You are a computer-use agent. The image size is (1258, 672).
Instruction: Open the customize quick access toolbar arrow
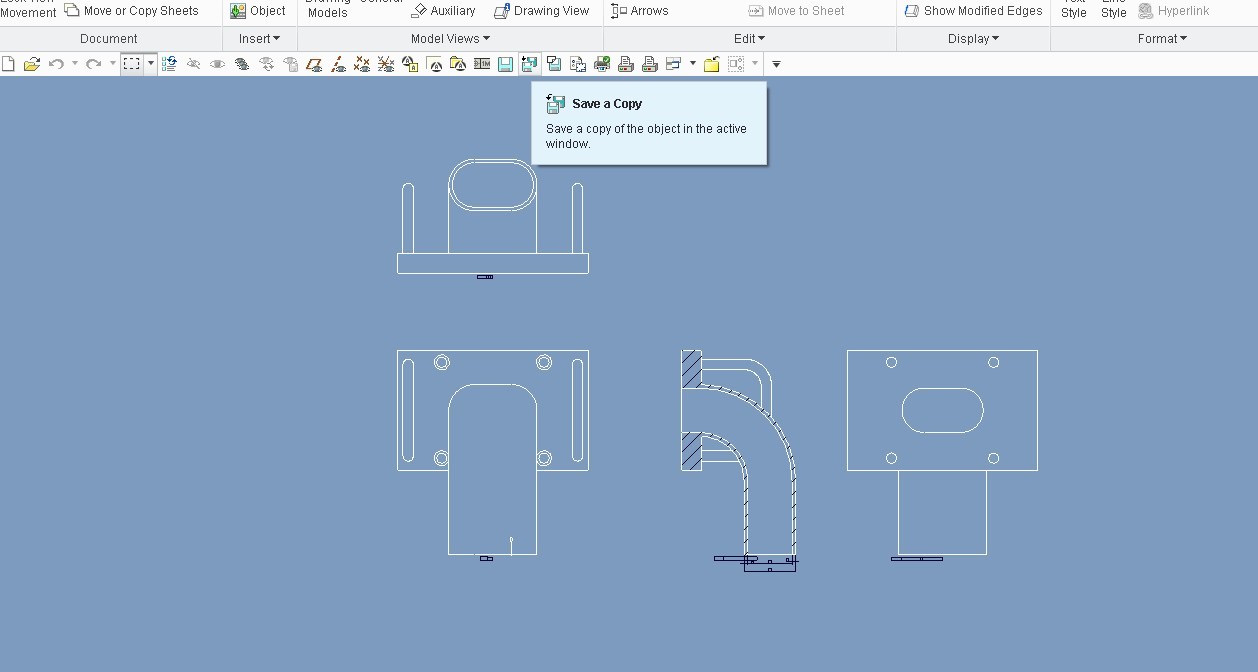pyautogui.click(x=776, y=64)
